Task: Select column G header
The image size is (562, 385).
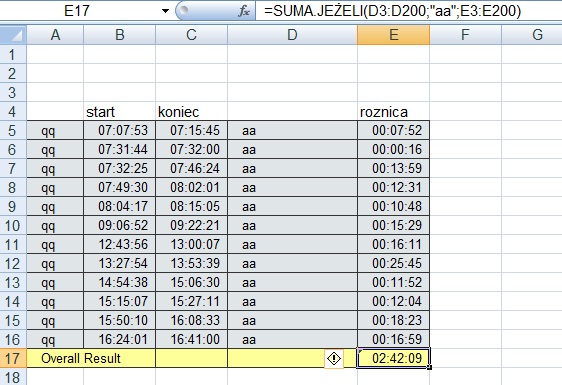Action: [532, 35]
